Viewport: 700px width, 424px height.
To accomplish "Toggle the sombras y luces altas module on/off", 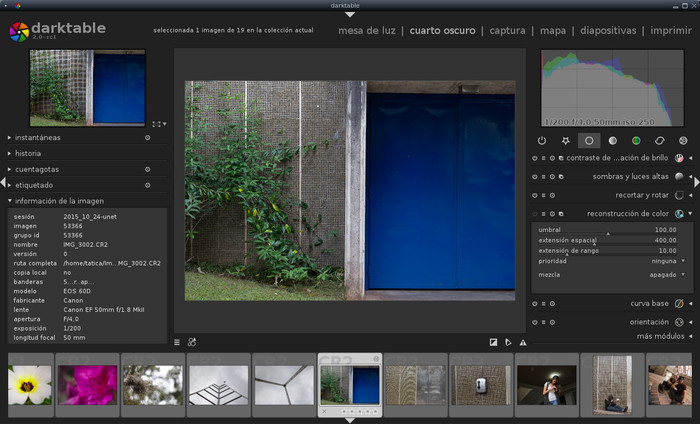I will 535,177.
